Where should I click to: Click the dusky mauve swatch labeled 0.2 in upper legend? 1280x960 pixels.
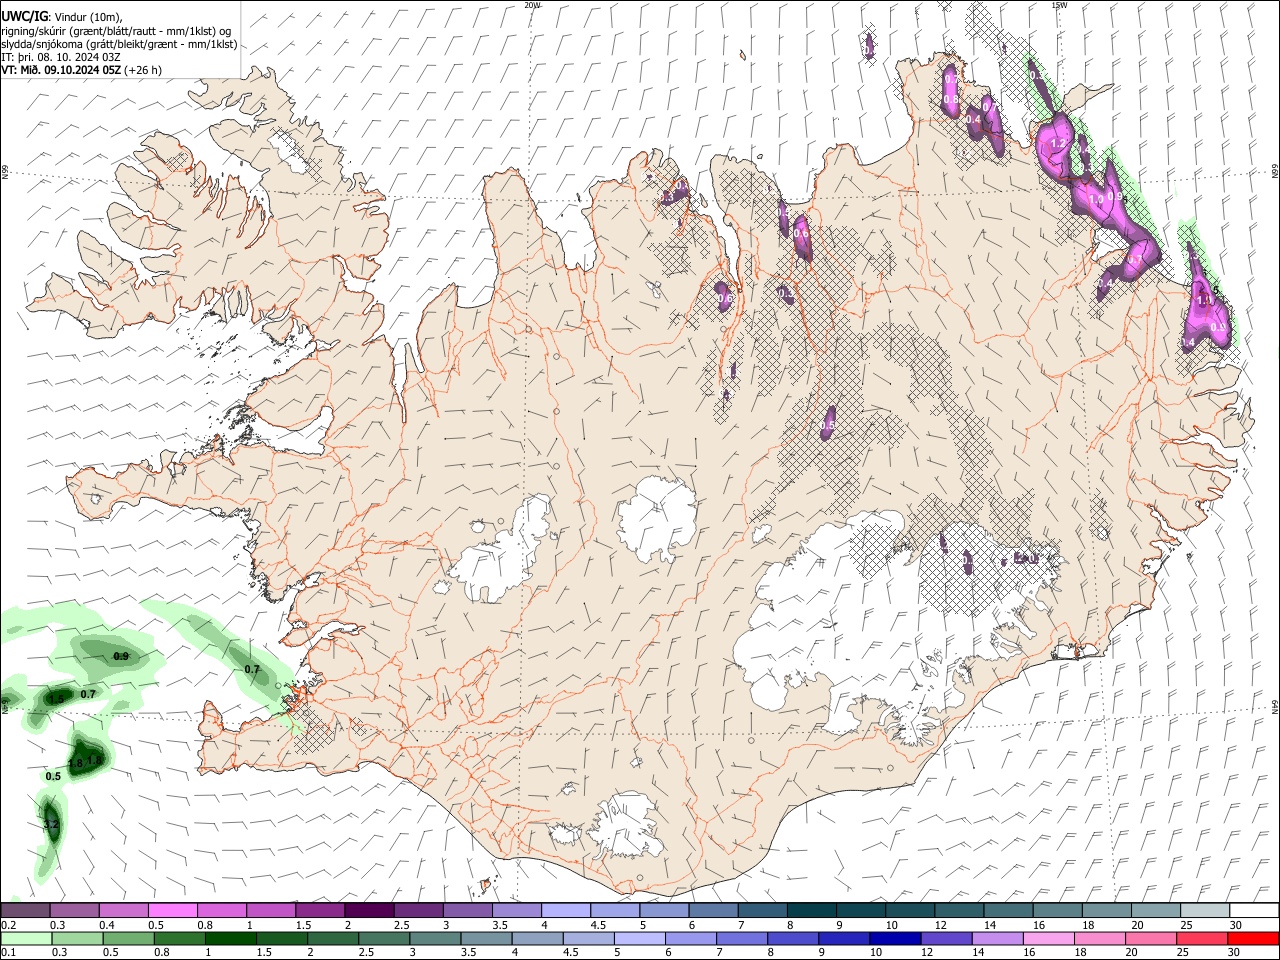point(25,911)
